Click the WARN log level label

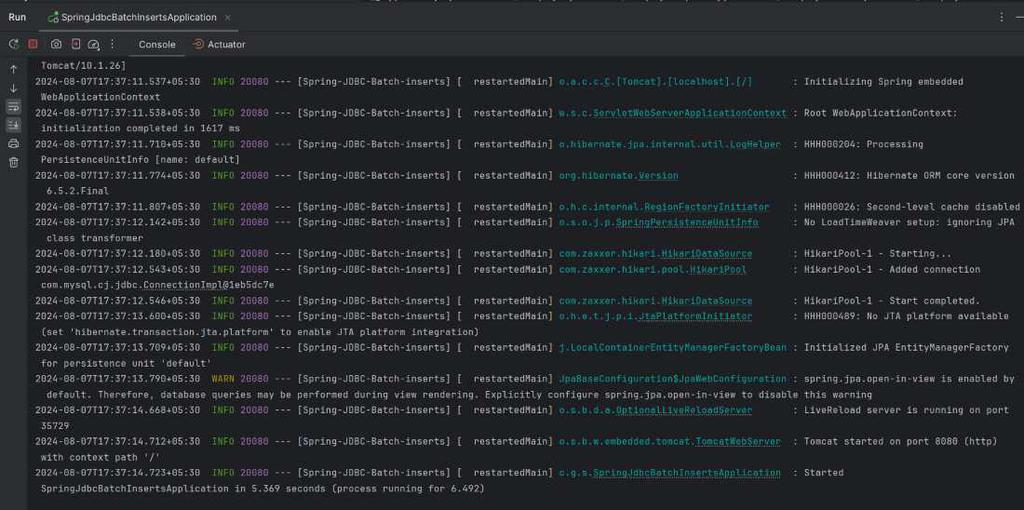point(223,379)
